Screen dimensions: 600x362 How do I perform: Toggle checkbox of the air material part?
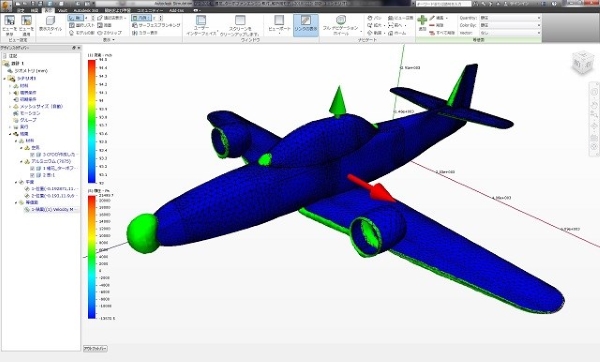(33, 155)
